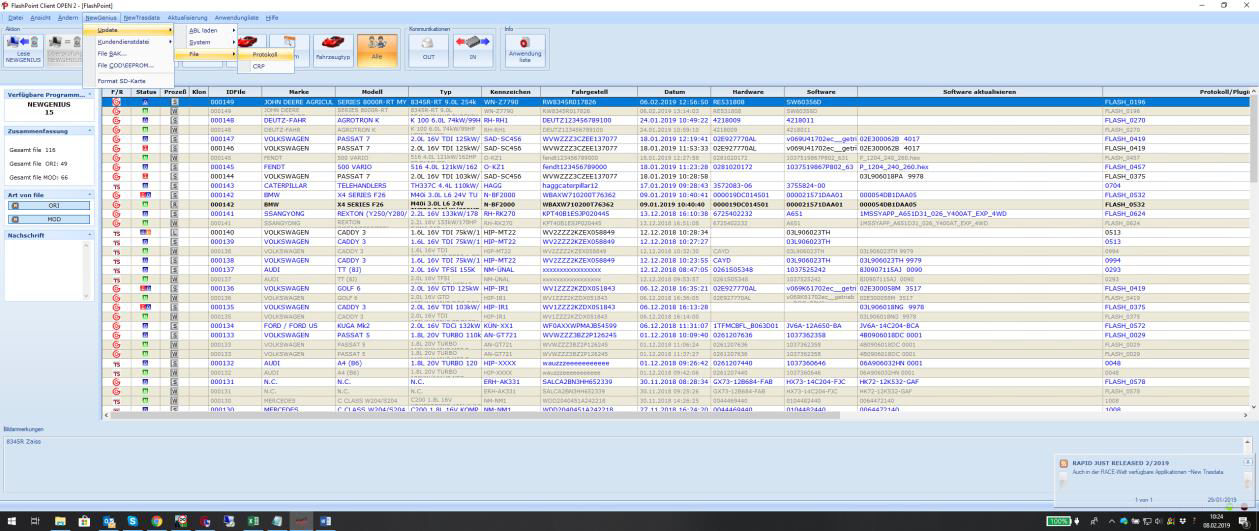Open the Anwendung liste icon
This screenshot has height=531, width=1259.
coord(525,51)
